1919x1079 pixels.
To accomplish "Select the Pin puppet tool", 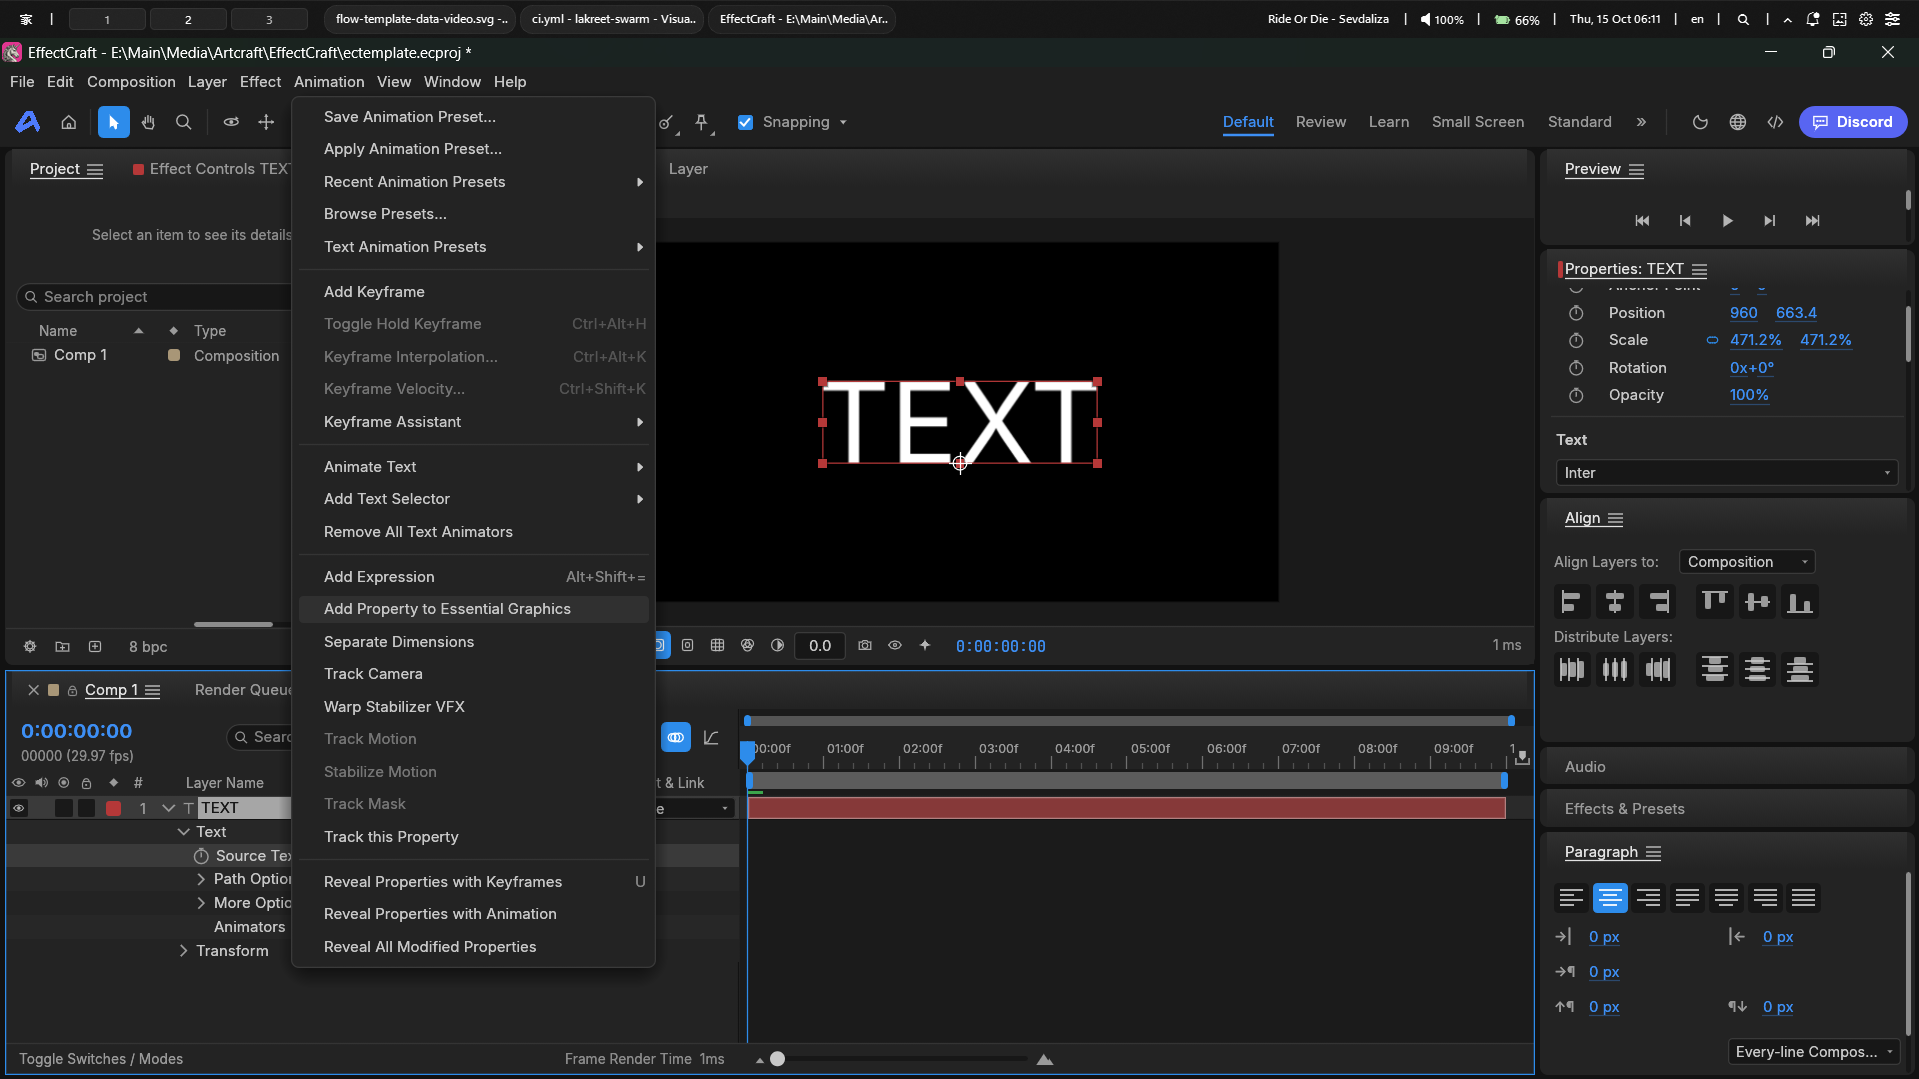I will (x=702, y=122).
